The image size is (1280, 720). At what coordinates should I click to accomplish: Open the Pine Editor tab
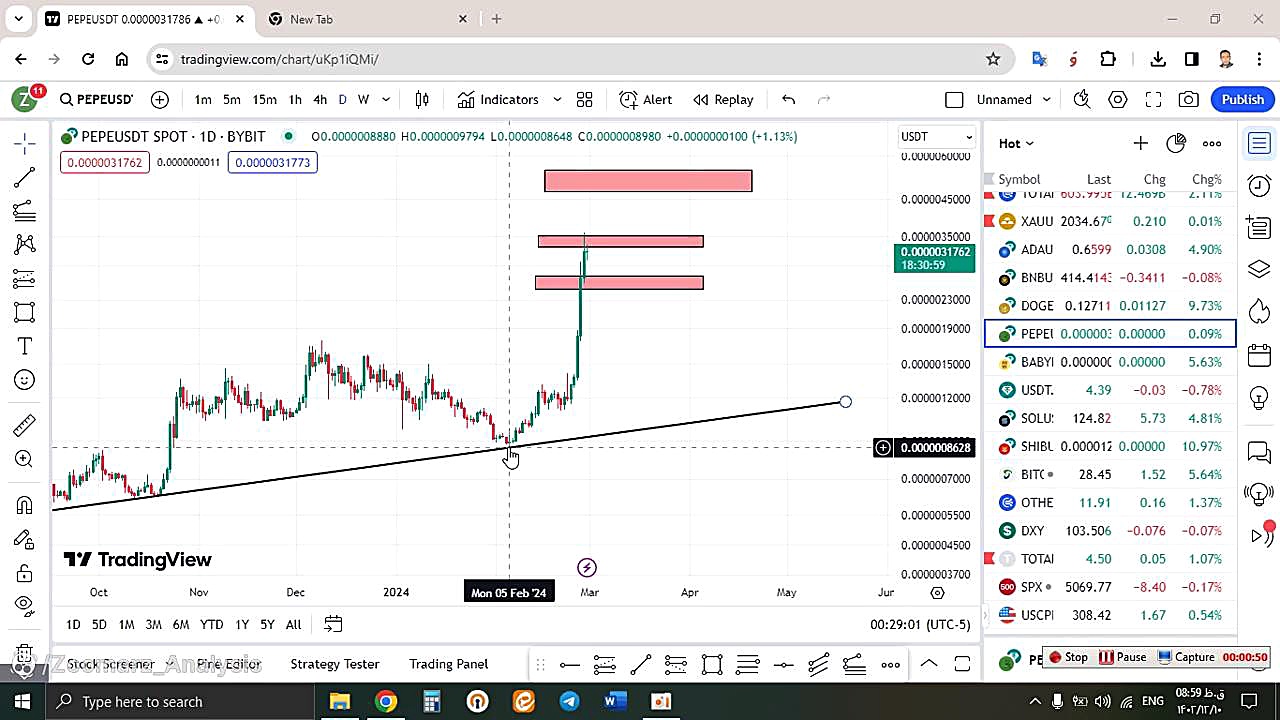(x=229, y=664)
